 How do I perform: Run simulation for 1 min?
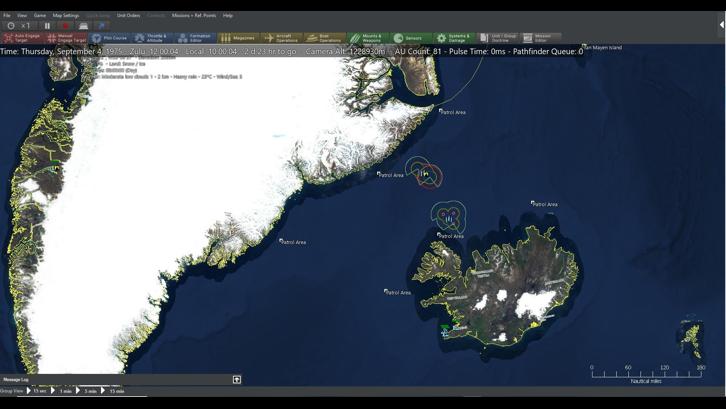click(x=62, y=391)
